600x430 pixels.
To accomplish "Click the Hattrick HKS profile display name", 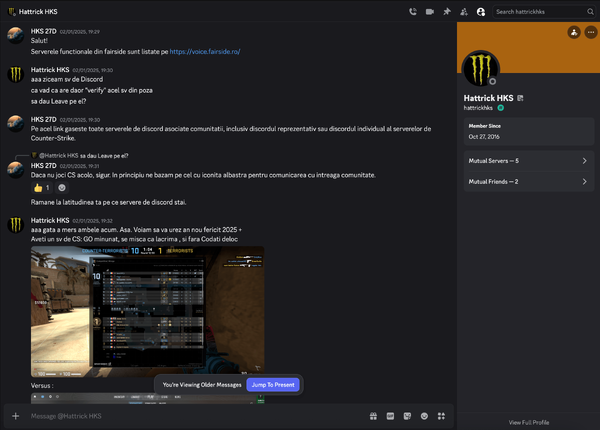I will pos(489,98).
